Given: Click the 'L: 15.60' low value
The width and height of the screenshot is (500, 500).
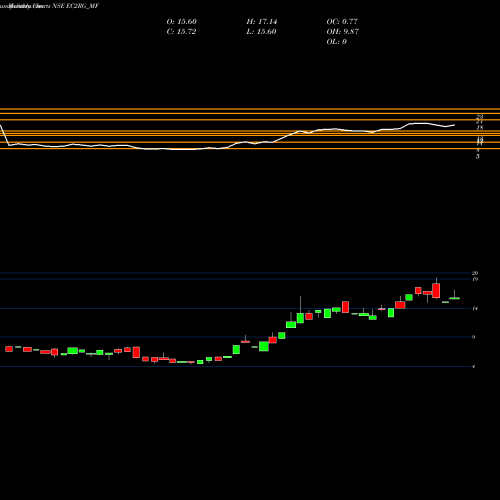Looking at the screenshot, I should 261,32.
